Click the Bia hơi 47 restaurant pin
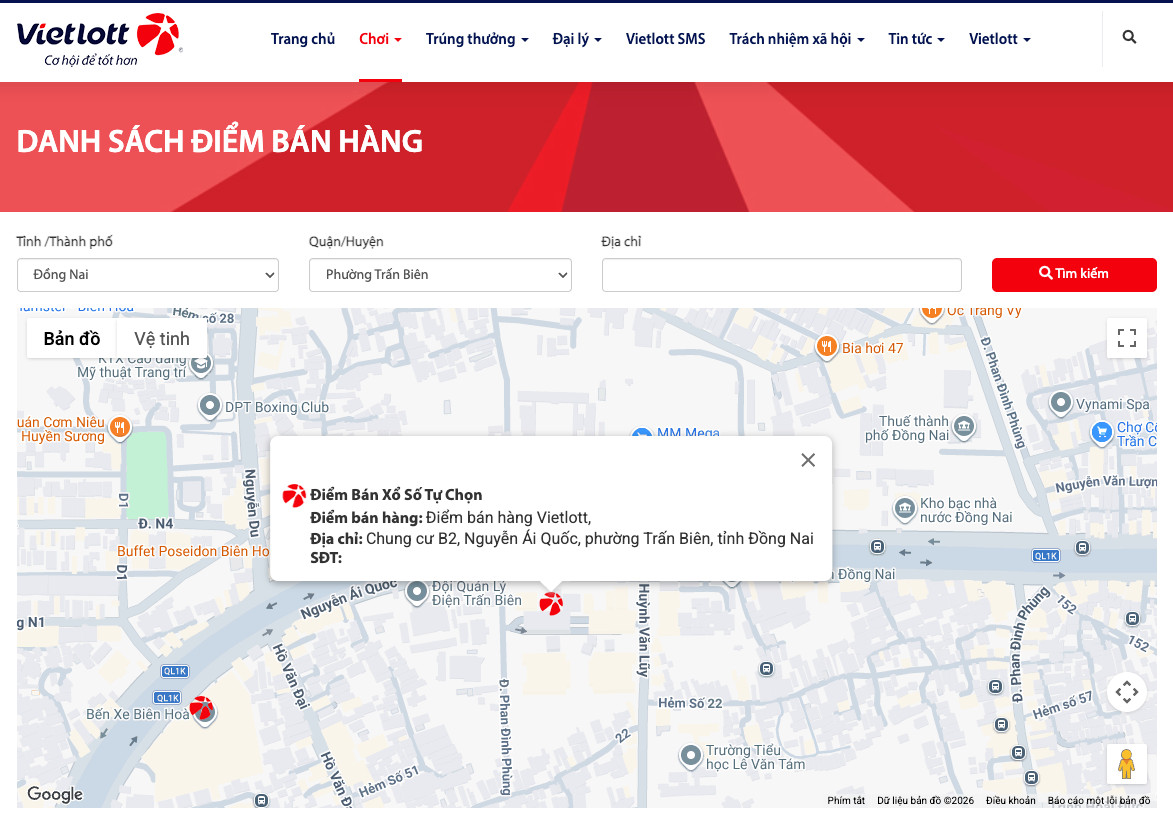Image resolution: width=1173 pixels, height=830 pixels. click(826, 347)
